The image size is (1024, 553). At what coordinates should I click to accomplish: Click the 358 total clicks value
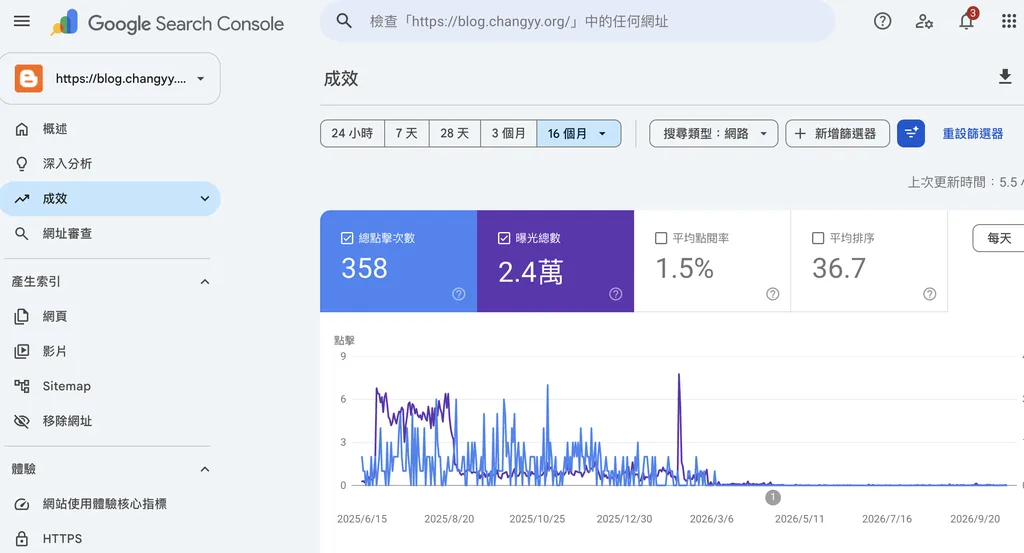[x=364, y=268]
